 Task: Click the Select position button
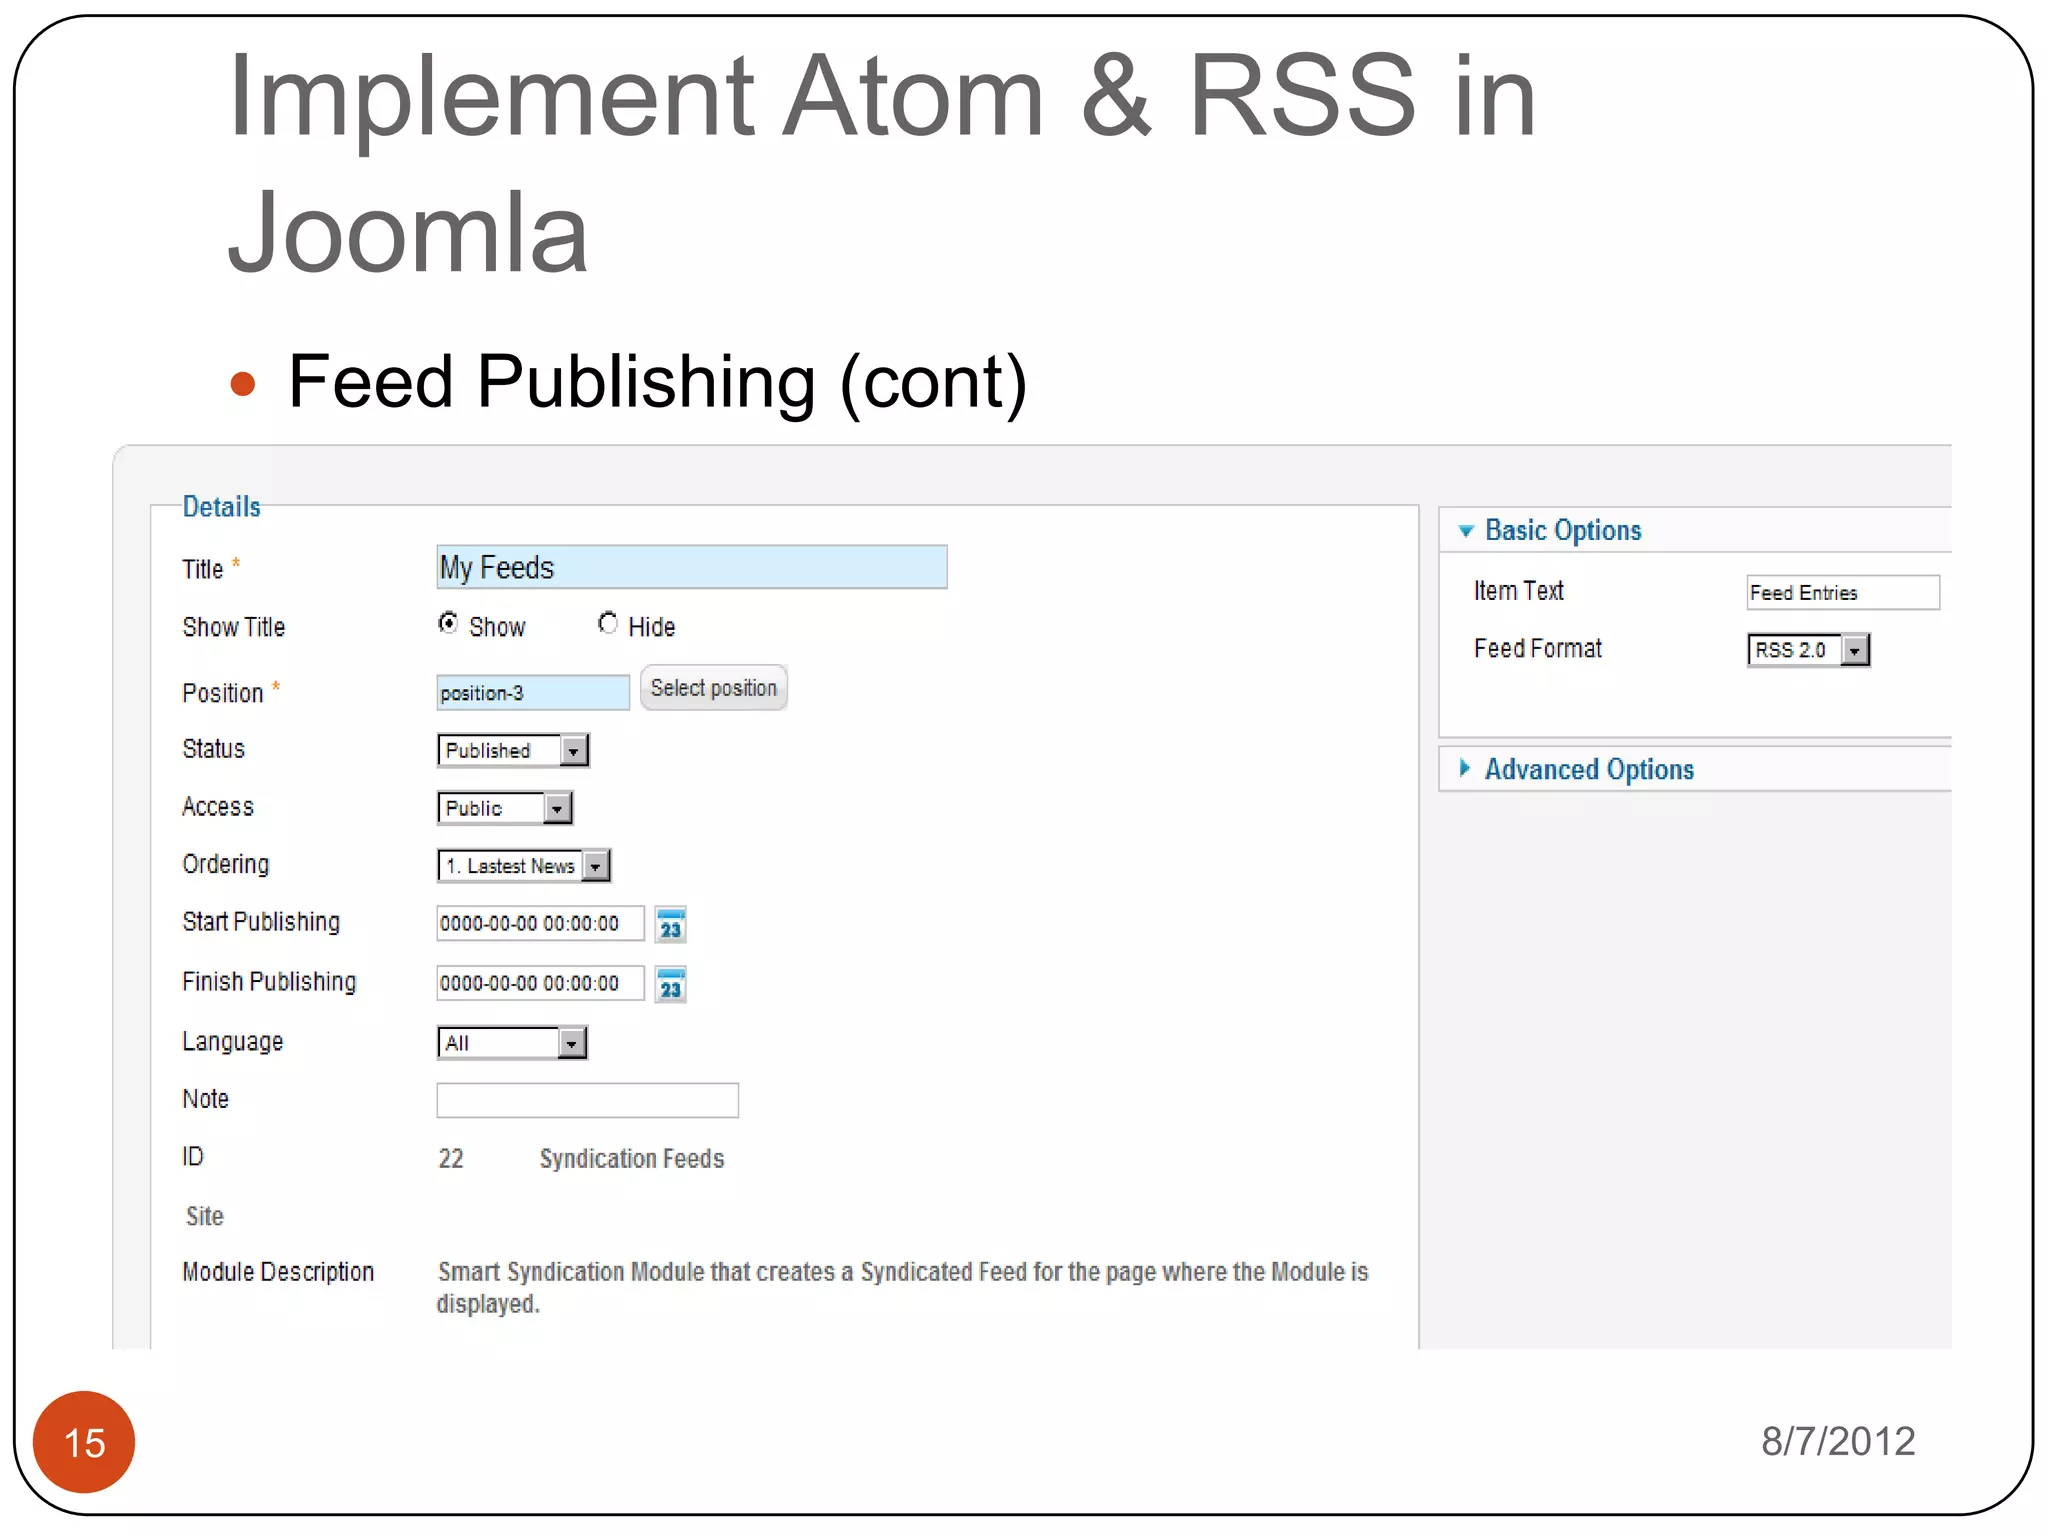(713, 688)
